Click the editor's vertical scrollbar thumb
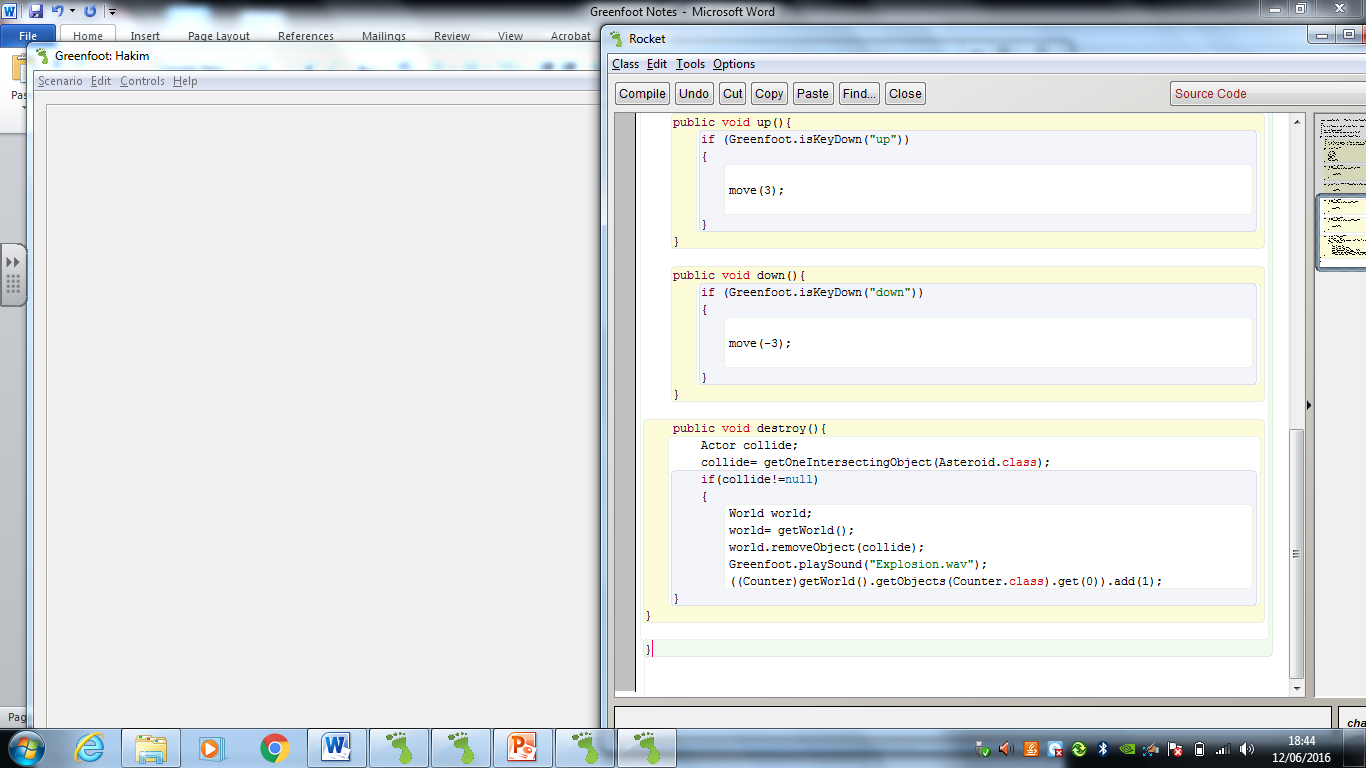The image size is (1366, 768). (1296, 553)
